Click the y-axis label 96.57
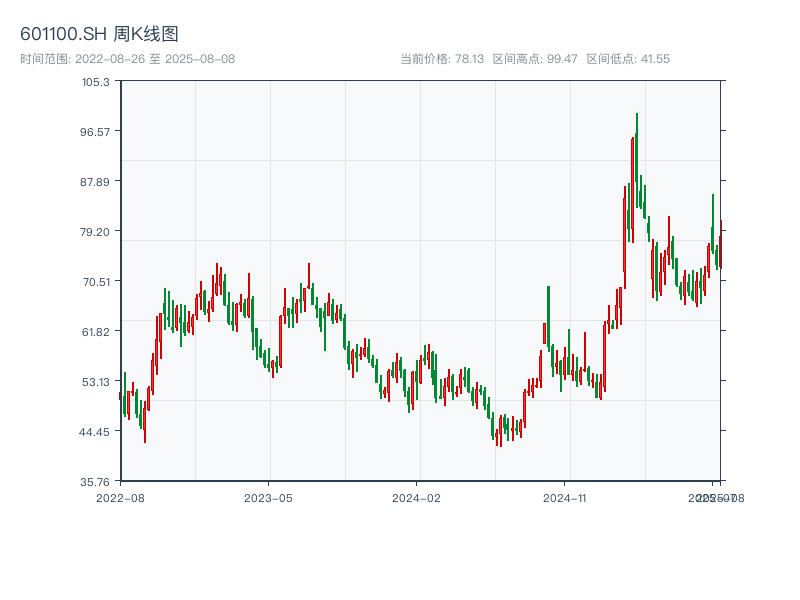 tap(95, 132)
